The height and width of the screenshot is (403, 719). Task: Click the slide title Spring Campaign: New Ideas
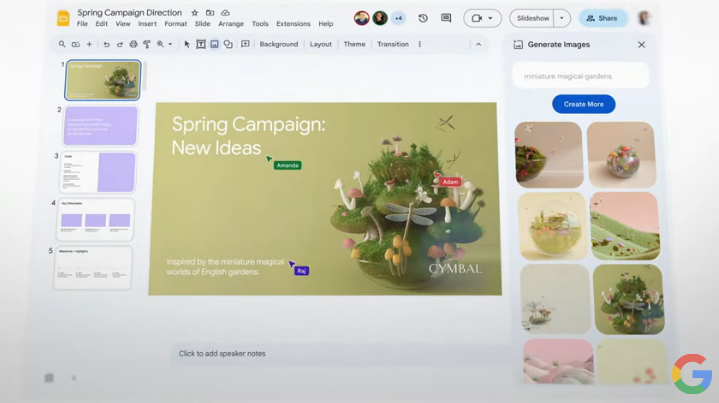point(248,136)
